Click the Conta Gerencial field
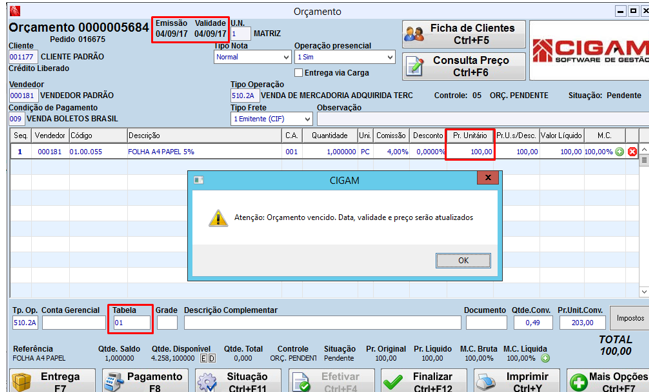This screenshot has width=649, height=392. click(x=74, y=322)
